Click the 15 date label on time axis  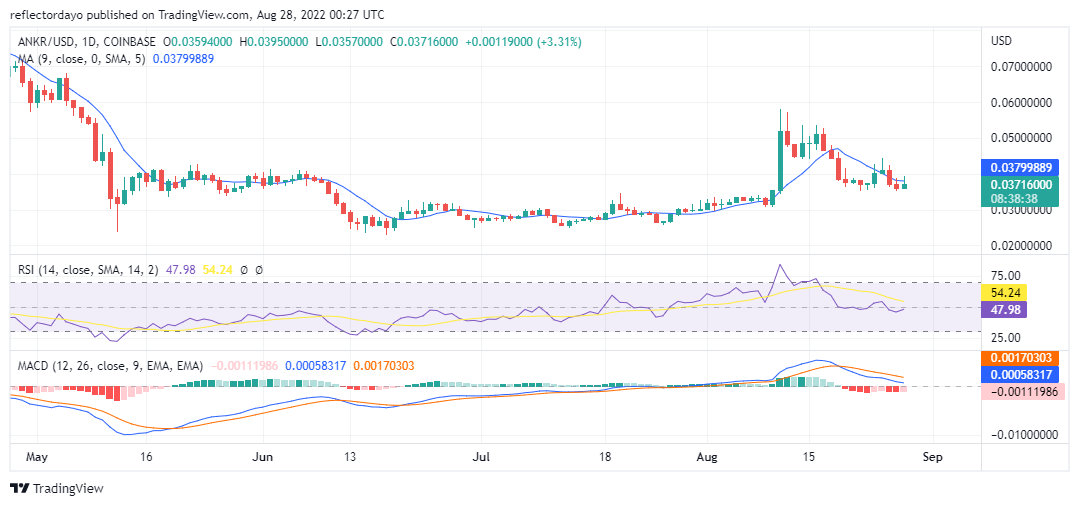pos(809,456)
